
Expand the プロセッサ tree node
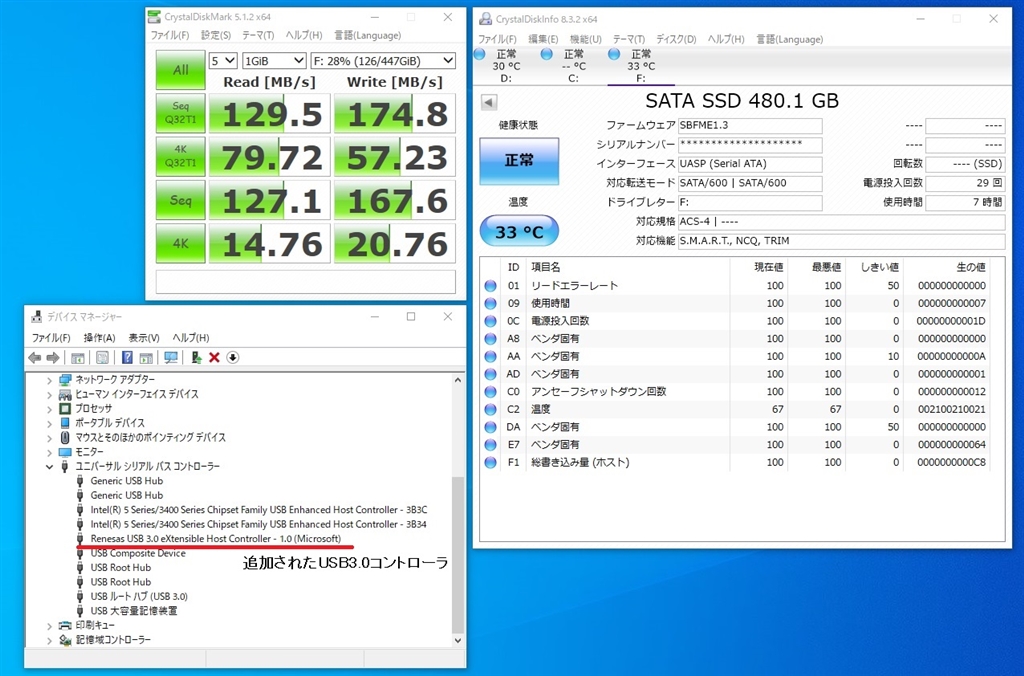tap(49, 408)
